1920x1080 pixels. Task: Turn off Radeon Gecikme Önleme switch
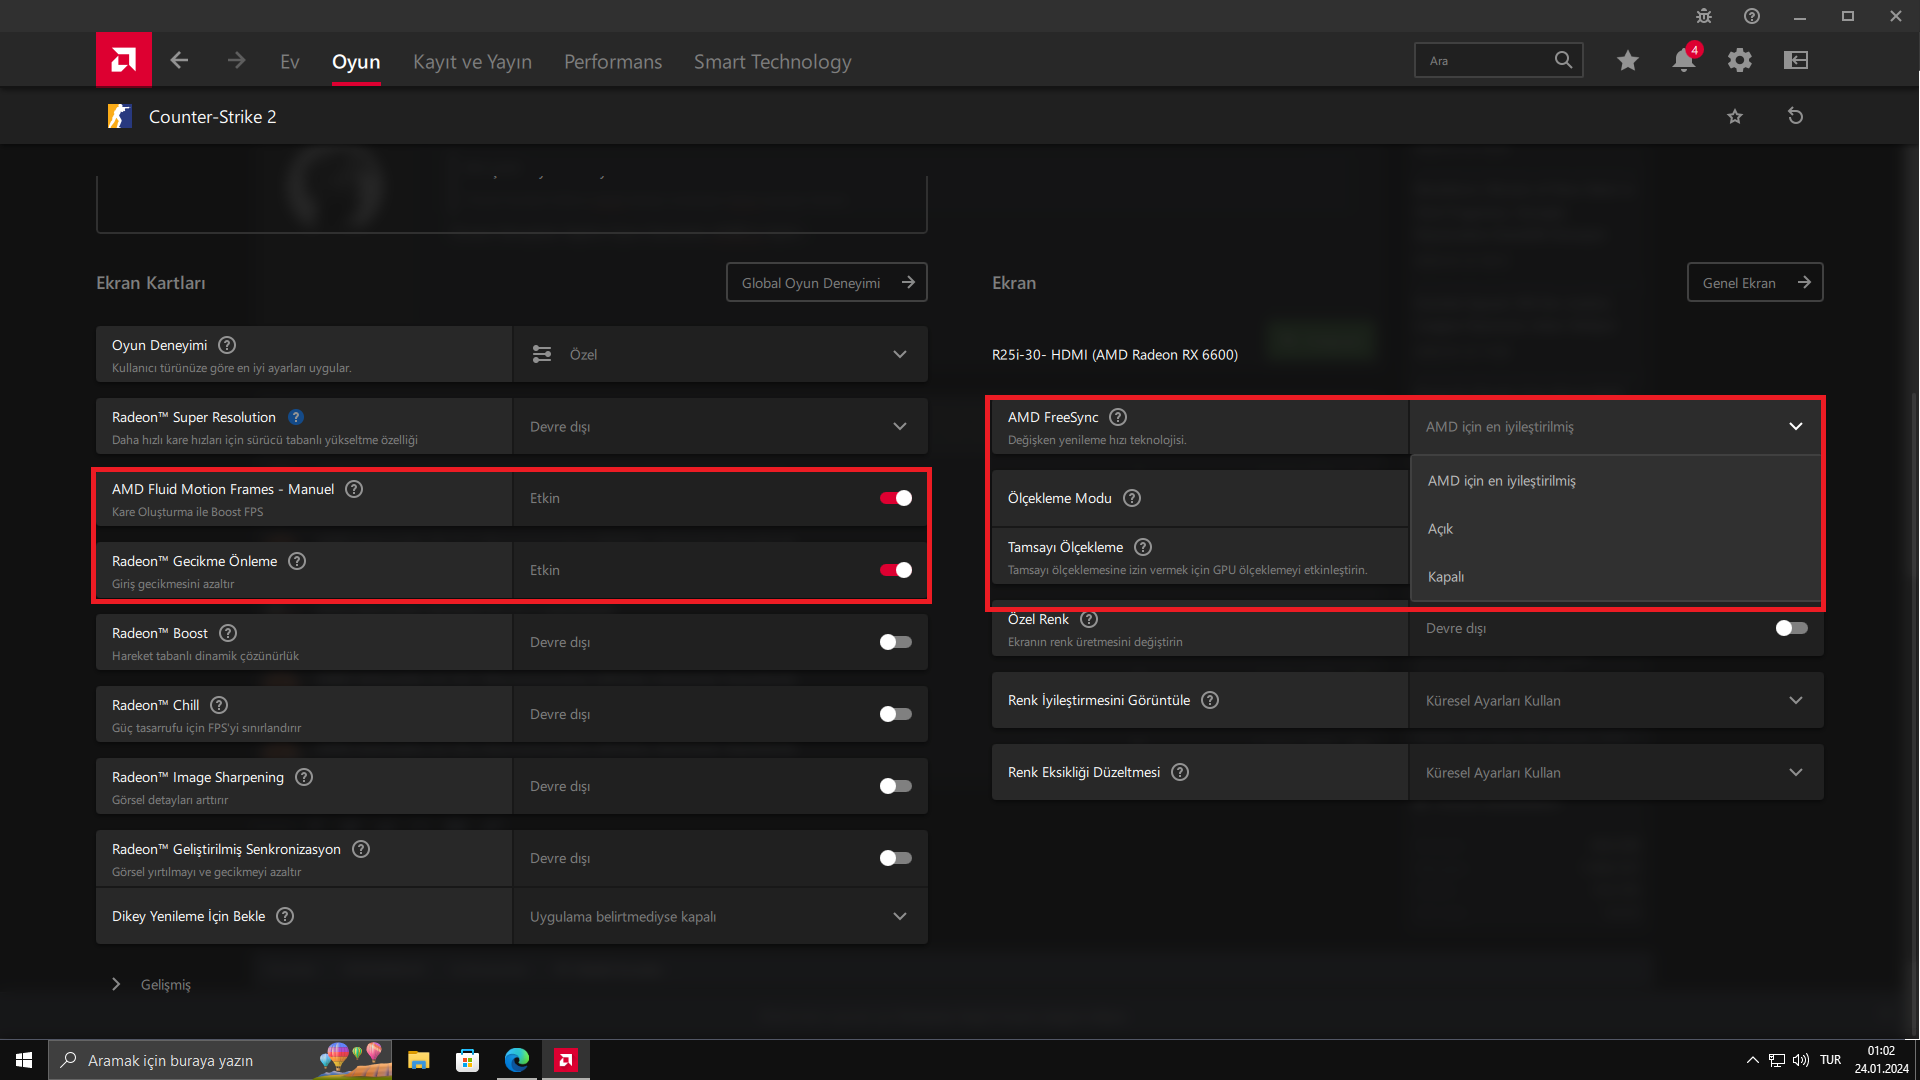(895, 570)
